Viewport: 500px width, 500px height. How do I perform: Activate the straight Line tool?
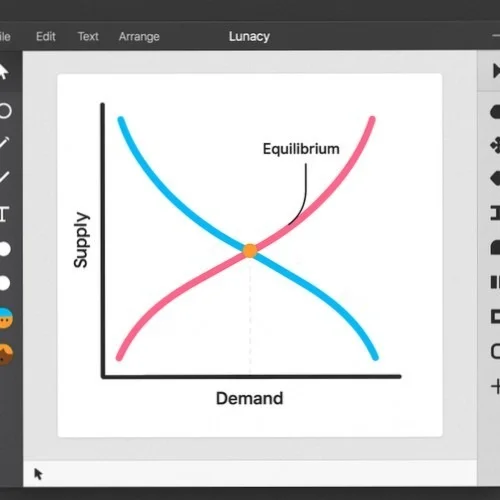tap(4, 177)
